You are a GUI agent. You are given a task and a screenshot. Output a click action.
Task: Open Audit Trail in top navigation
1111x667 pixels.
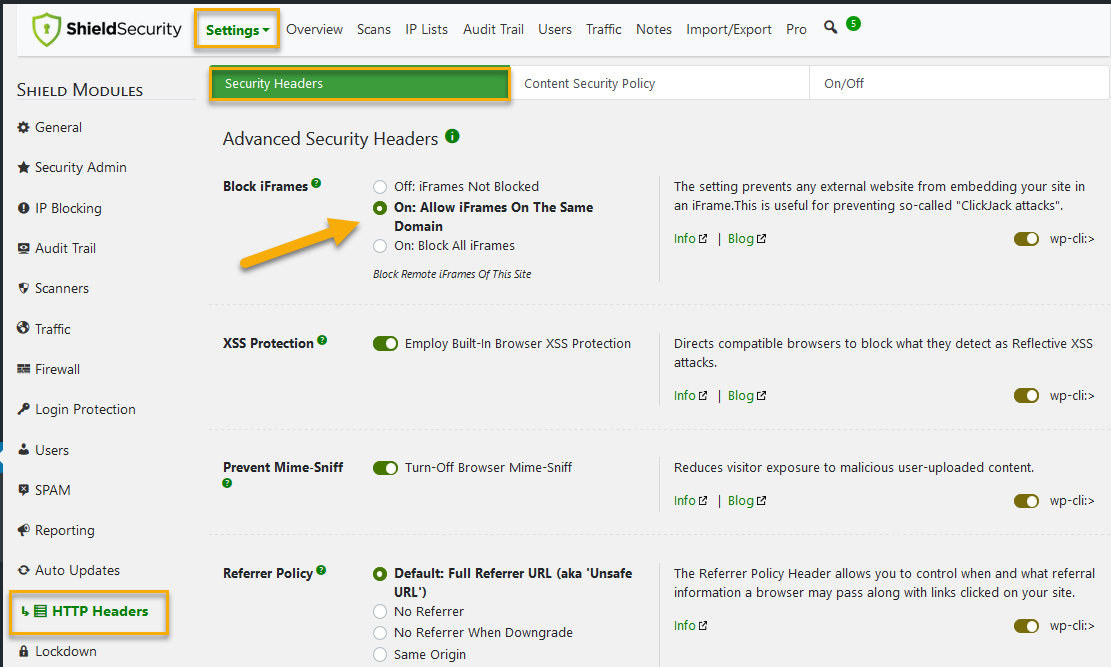[x=493, y=29]
